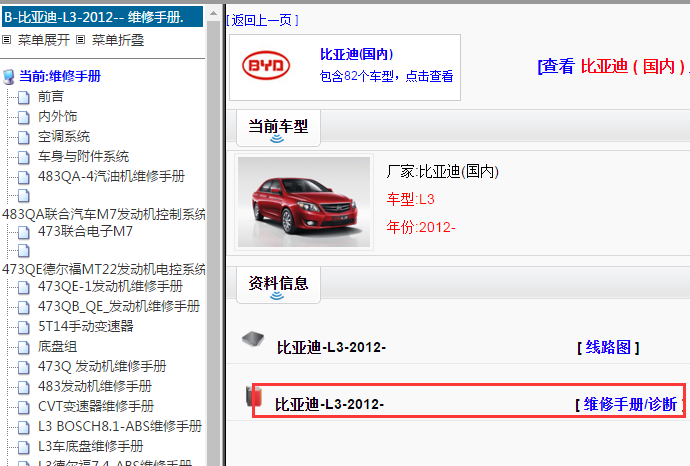This screenshot has width=690, height=466.
Task: Open CVT变速器维修手册
Action: [96, 406]
